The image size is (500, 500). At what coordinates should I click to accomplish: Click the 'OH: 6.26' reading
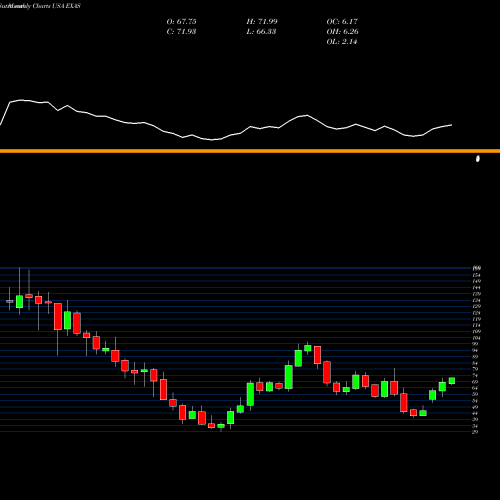click(x=342, y=32)
